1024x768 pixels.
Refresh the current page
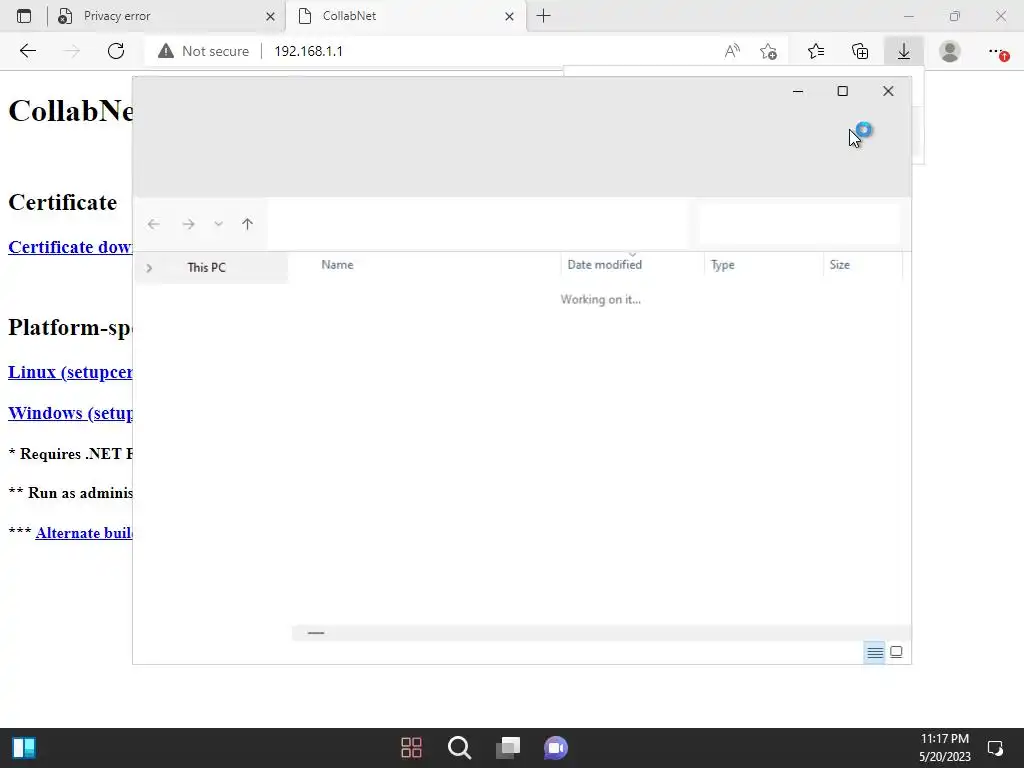click(x=116, y=51)
